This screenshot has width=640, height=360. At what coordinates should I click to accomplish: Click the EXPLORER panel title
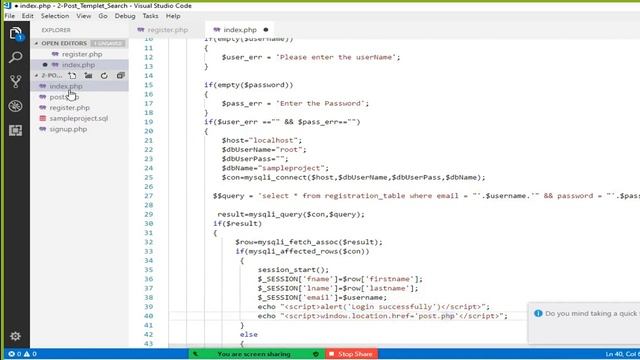(x=56, y=30)
